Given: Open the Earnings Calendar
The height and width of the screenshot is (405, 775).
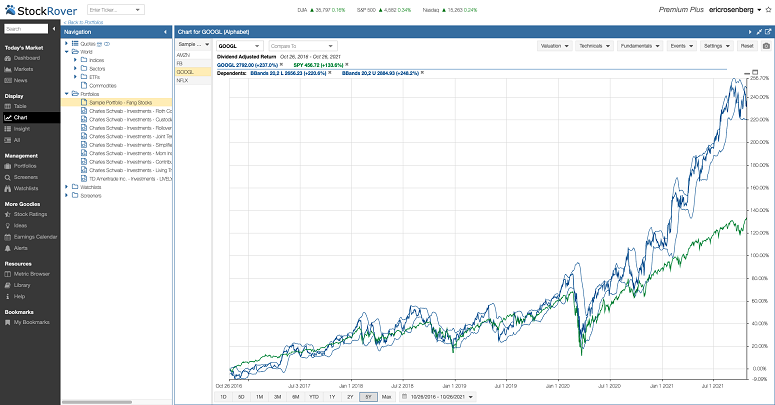Looking at the screenshot, I should [x=31, y=237].
